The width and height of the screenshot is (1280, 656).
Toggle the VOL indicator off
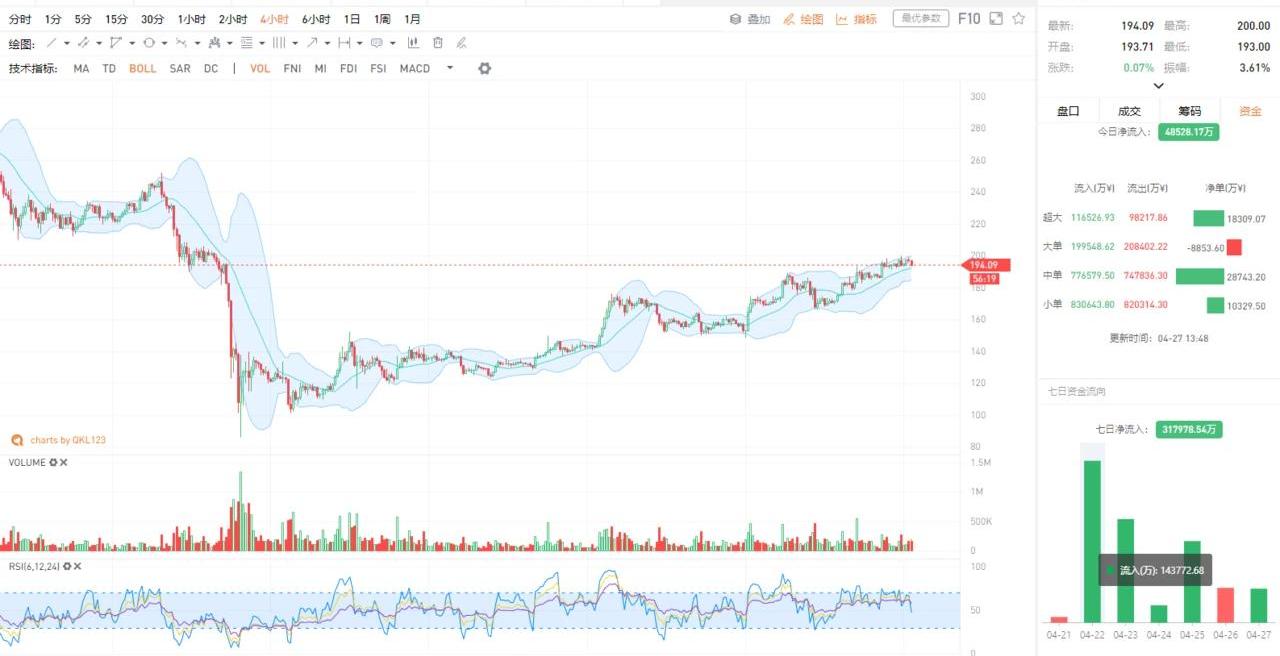pyautogui.click(x=260, y=68)
